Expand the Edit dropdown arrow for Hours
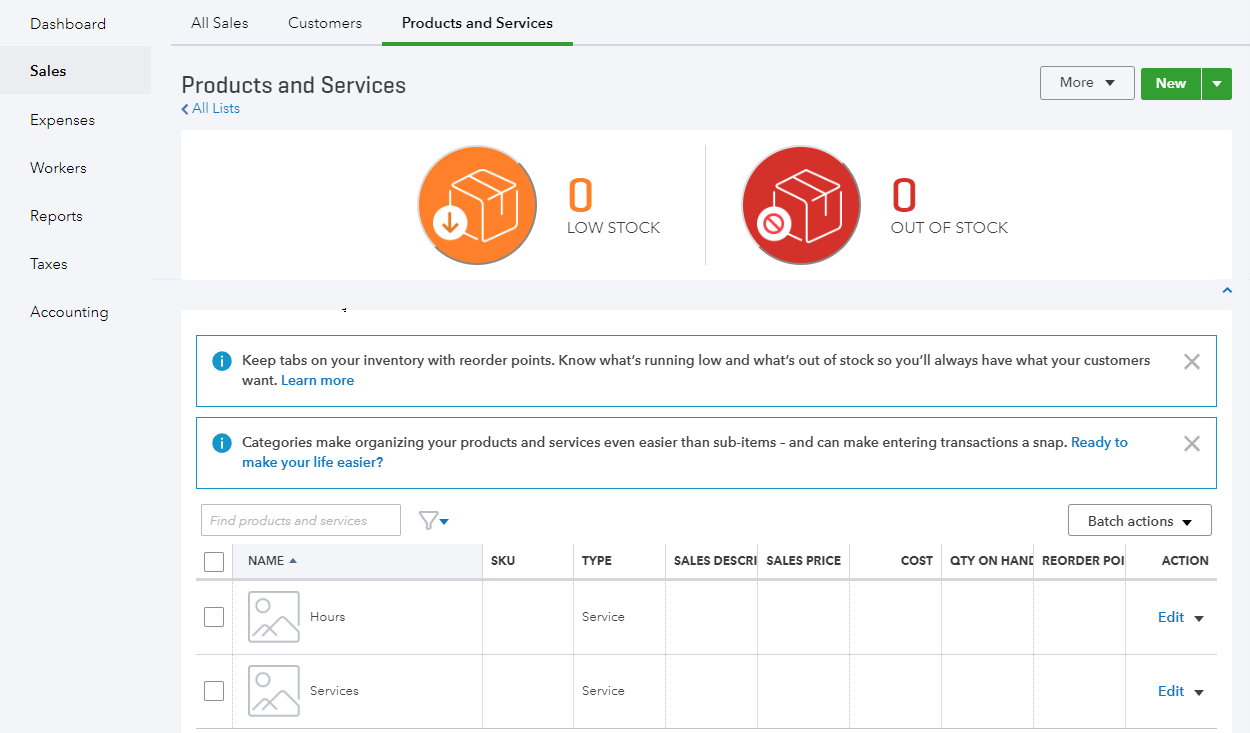This screenshot has width=1250, height=733. tap(1200, 617)
